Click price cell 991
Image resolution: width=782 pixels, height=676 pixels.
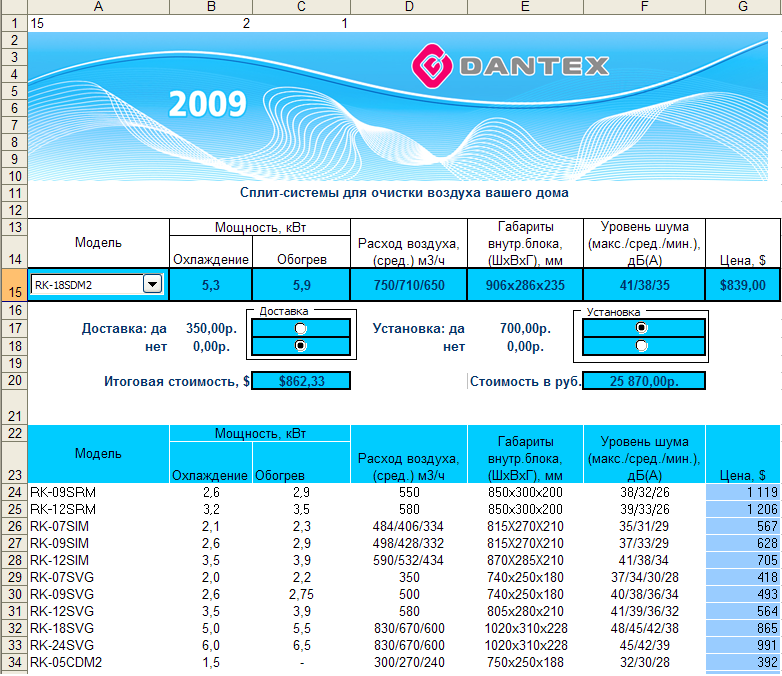743,645
